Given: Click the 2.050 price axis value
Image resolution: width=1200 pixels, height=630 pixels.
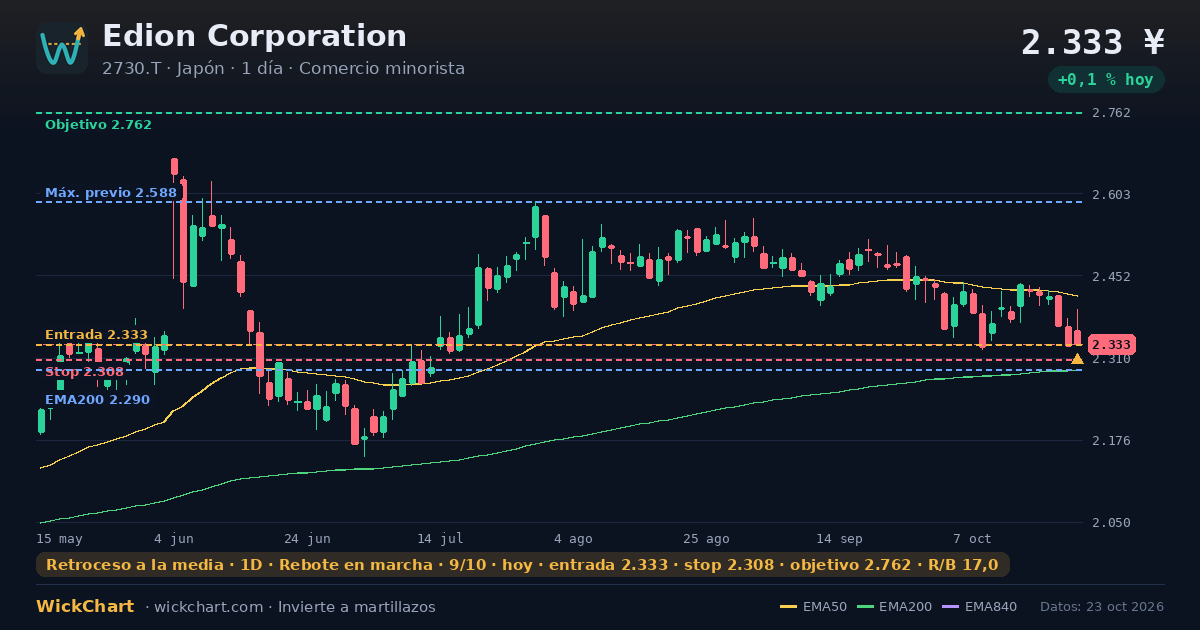Looking at the screenshot, I should pos(1112,523).
